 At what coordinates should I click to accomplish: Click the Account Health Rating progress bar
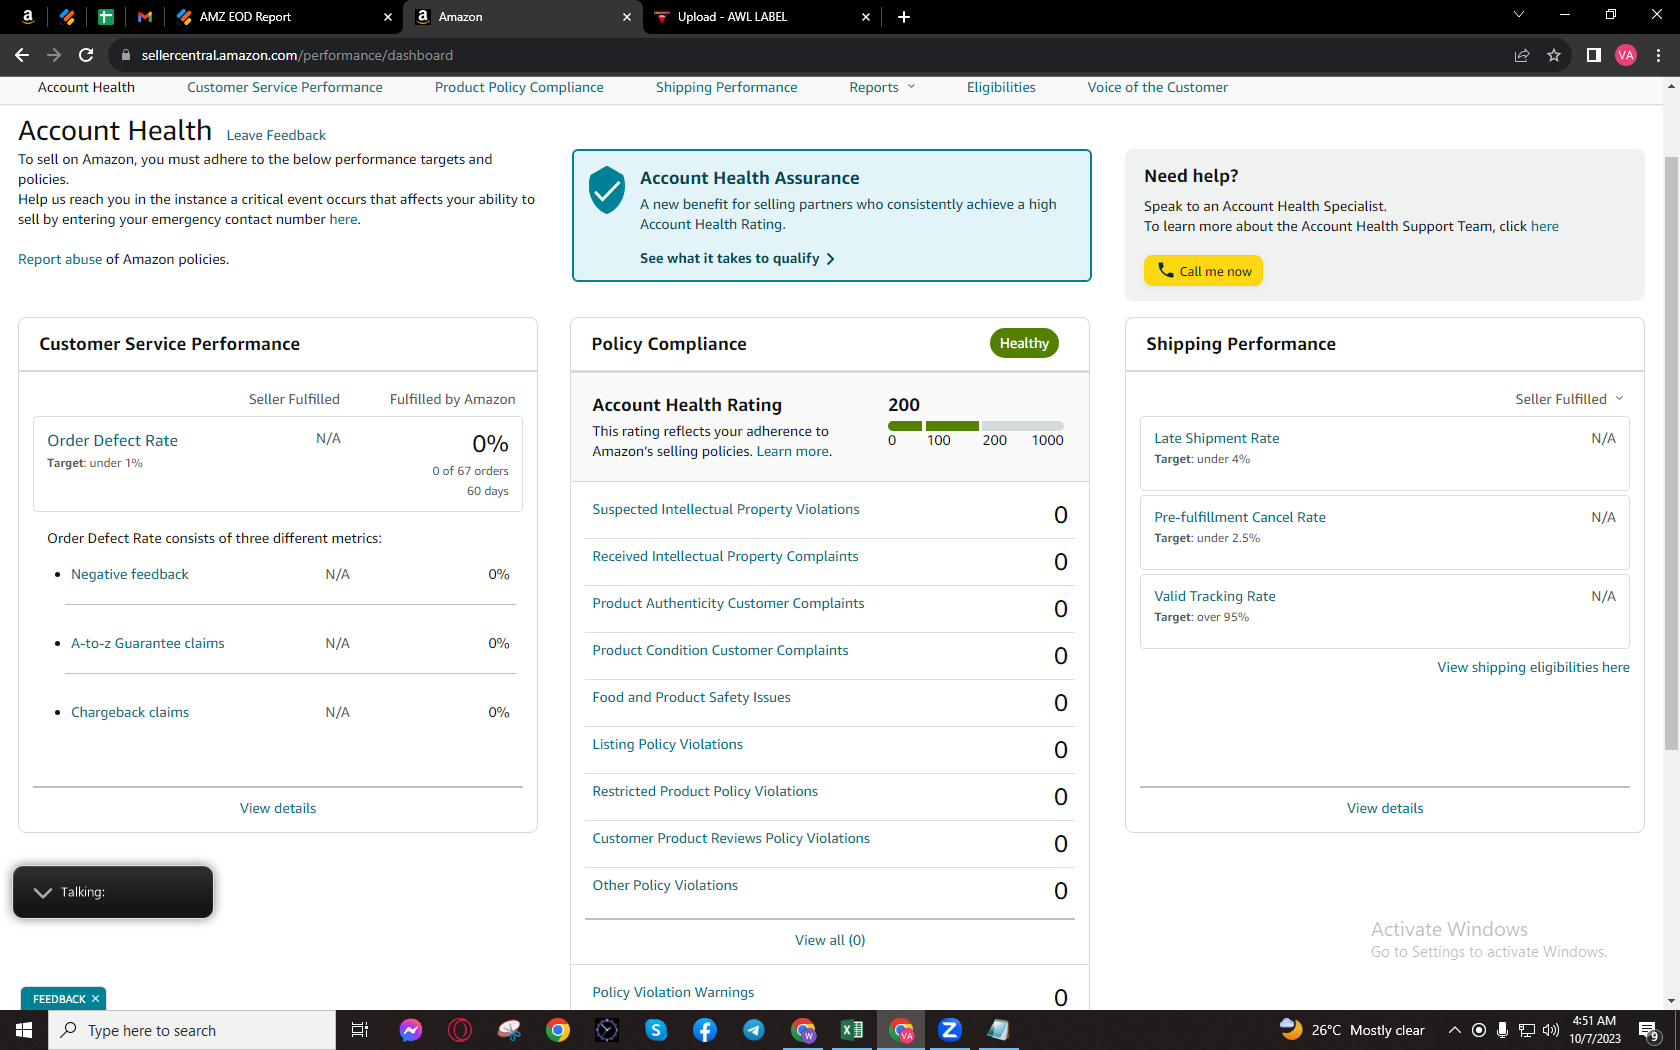[976, 426]
